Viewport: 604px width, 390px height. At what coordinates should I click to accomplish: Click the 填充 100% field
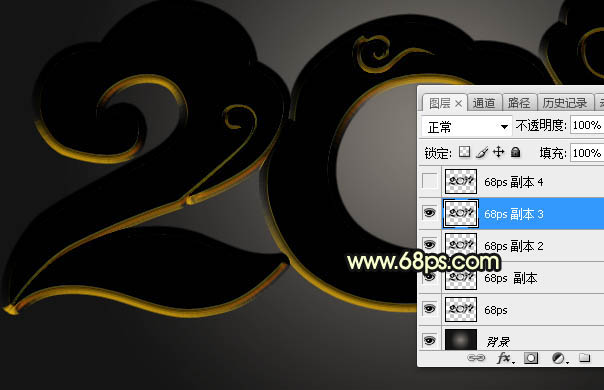[587, 153]
